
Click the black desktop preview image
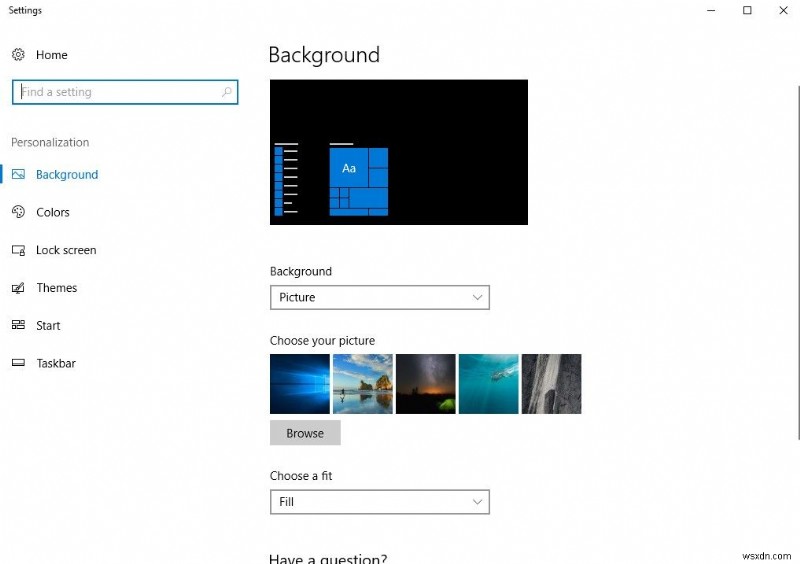[399, 152]
